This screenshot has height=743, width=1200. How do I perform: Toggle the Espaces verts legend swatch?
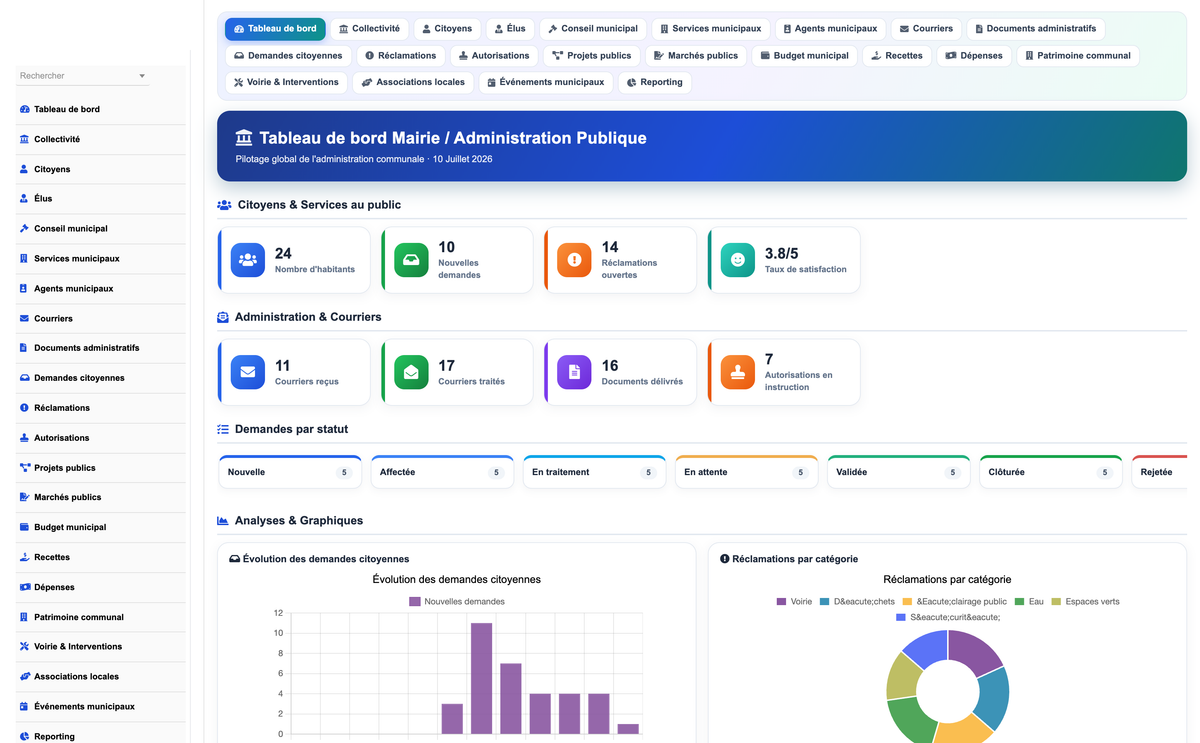[1056, 602]
